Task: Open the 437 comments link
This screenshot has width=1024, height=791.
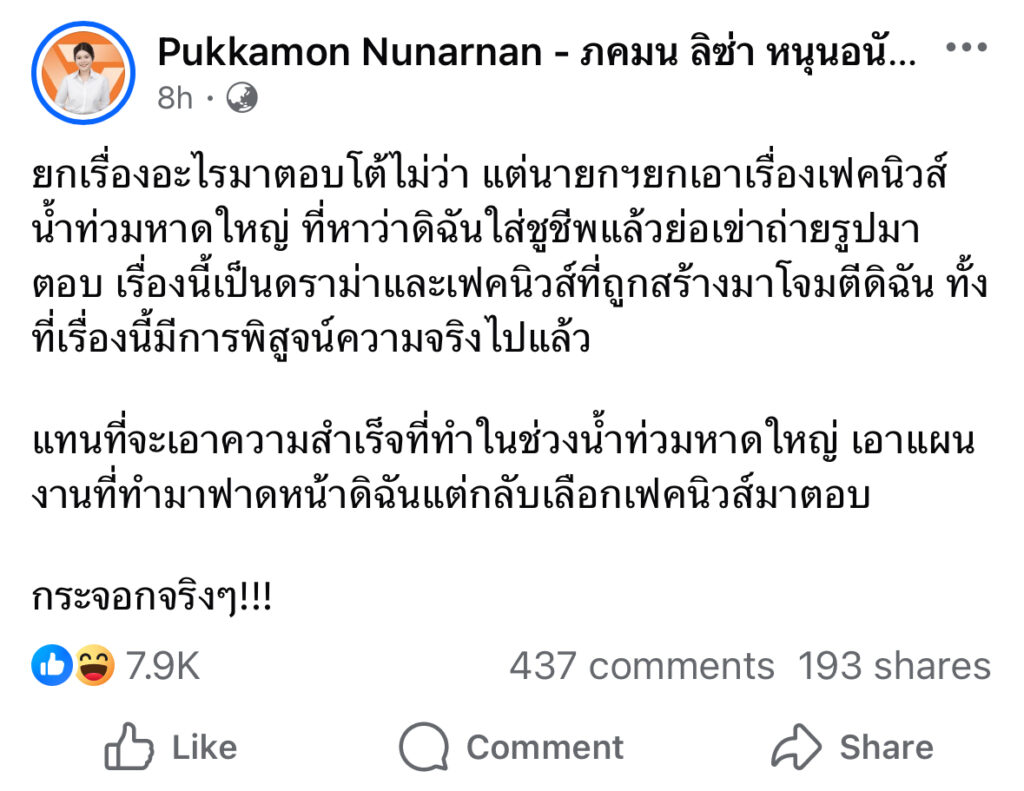Action: click(x=641, y=667)
